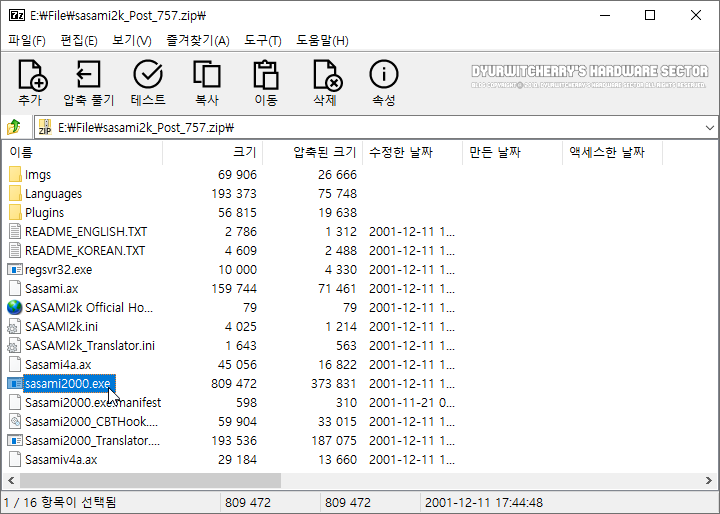
Task: Click the README_ENGLISH.TXT file icon
Action: (x=15, y=232)
